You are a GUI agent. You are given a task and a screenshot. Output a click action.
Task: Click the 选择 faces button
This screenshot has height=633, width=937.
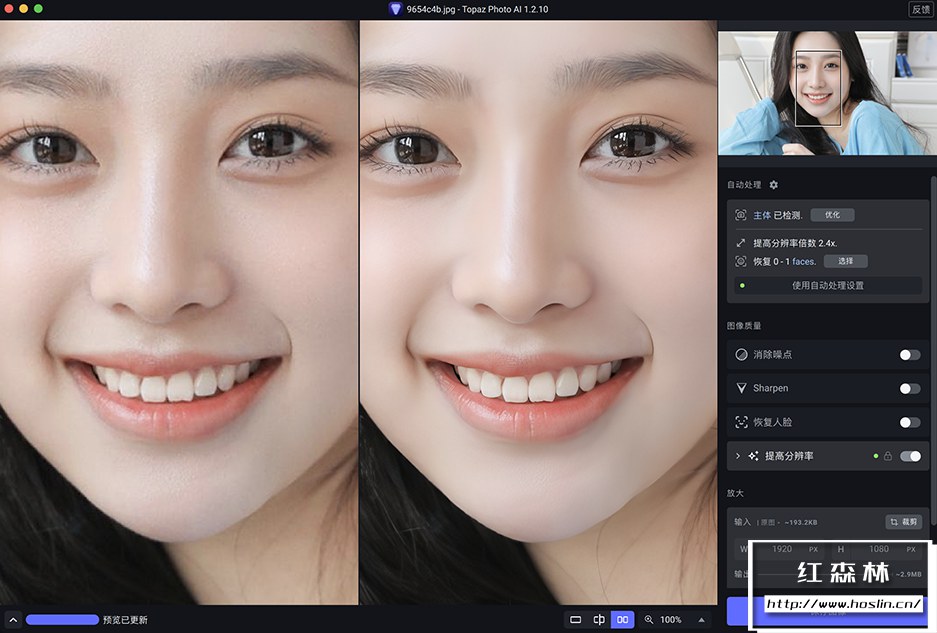tap(846, 261)
